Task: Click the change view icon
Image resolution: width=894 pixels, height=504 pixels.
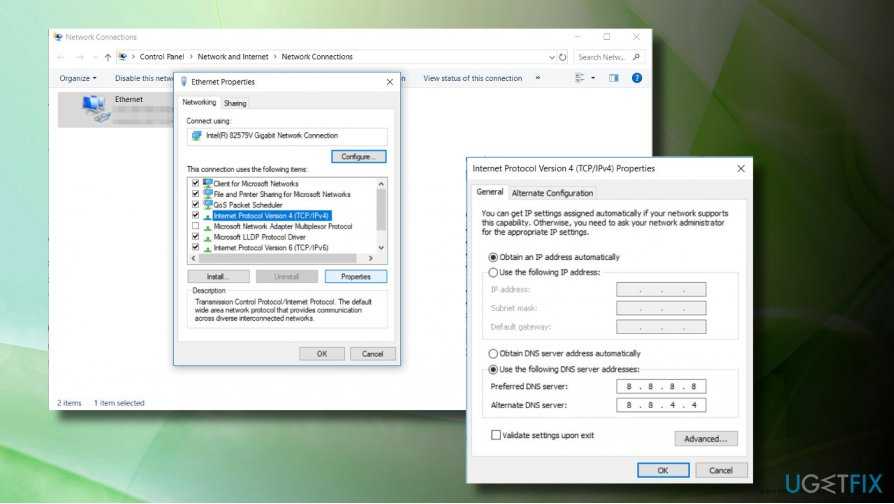Action: pyautogui.click(x=580, y=78)
